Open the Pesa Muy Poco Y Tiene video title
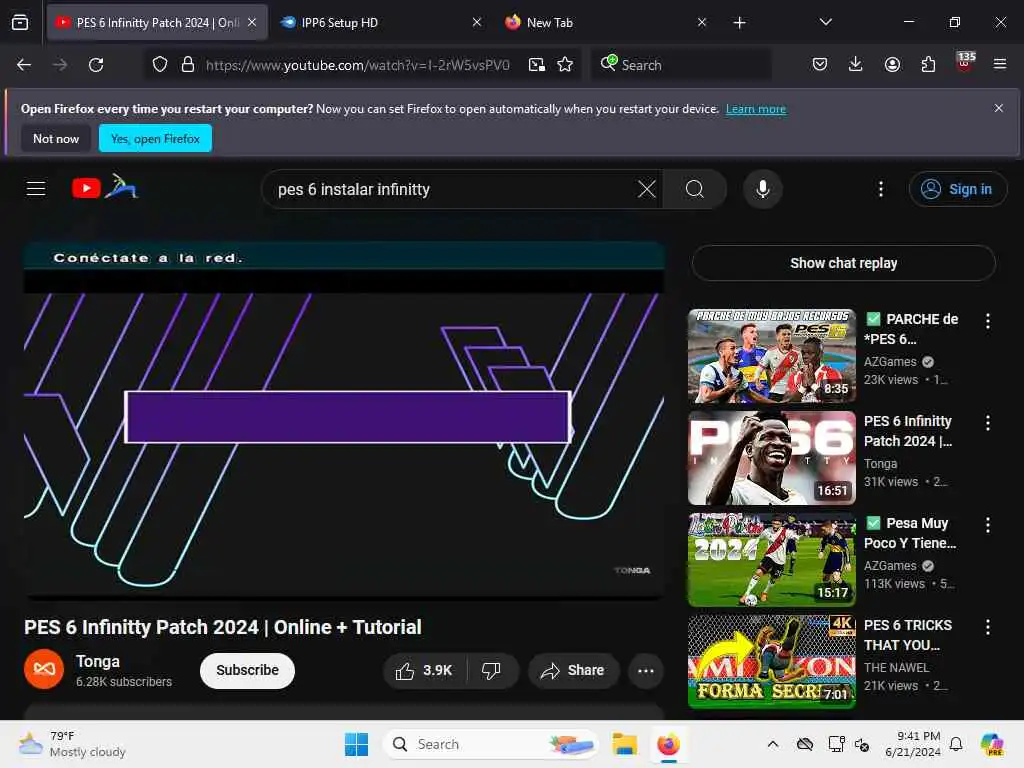 (910, 533)
